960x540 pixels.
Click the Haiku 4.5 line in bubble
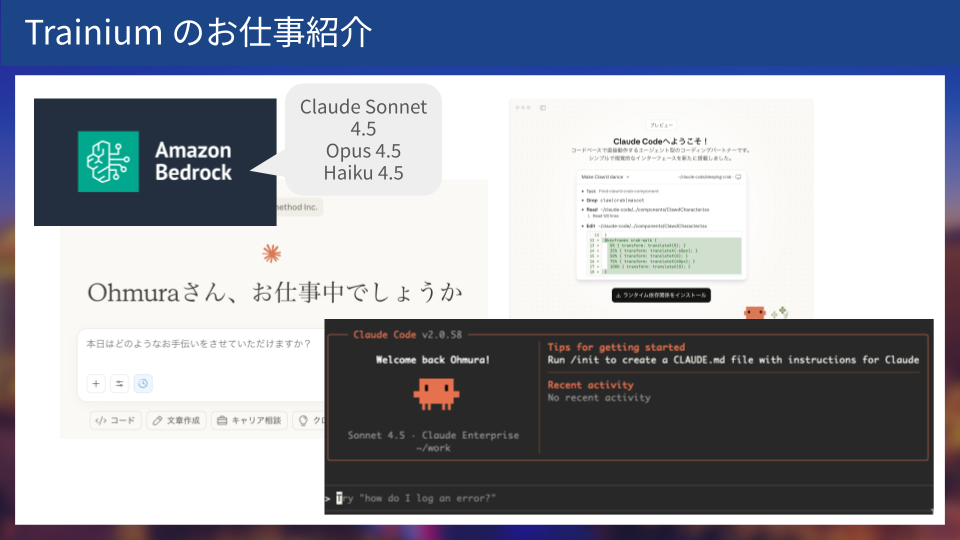[x=363, y=173]
